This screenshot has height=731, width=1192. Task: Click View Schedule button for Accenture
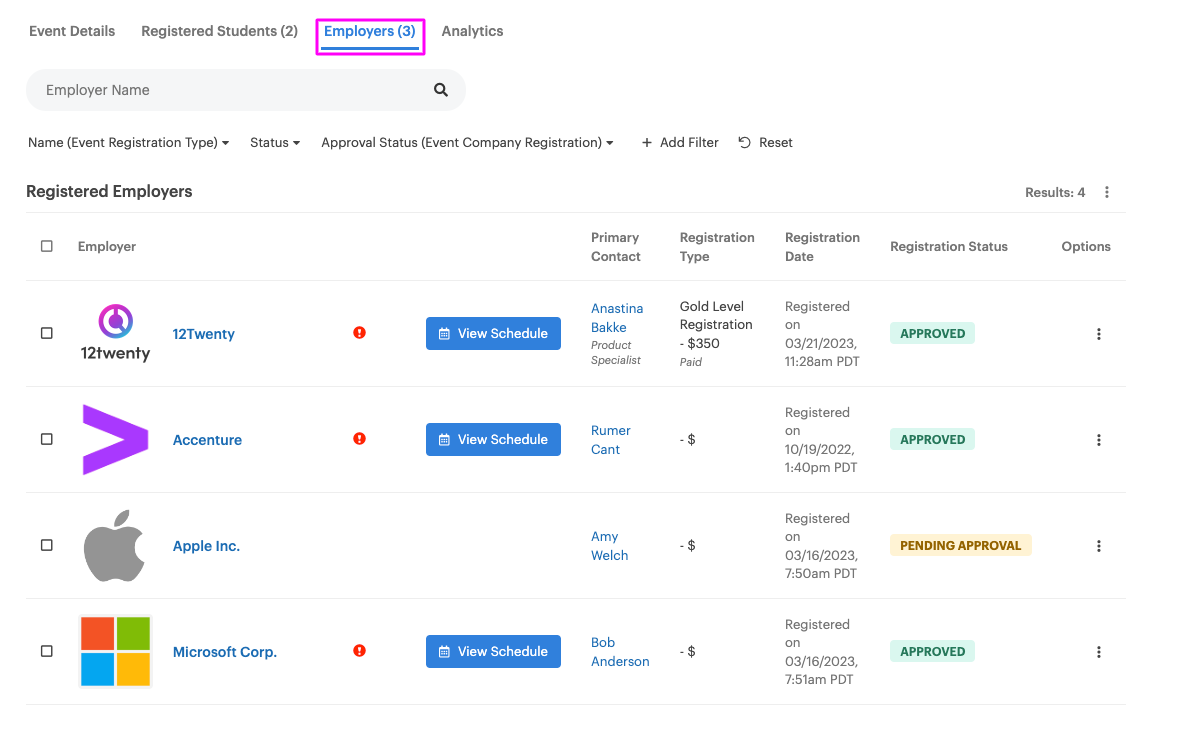493,439
